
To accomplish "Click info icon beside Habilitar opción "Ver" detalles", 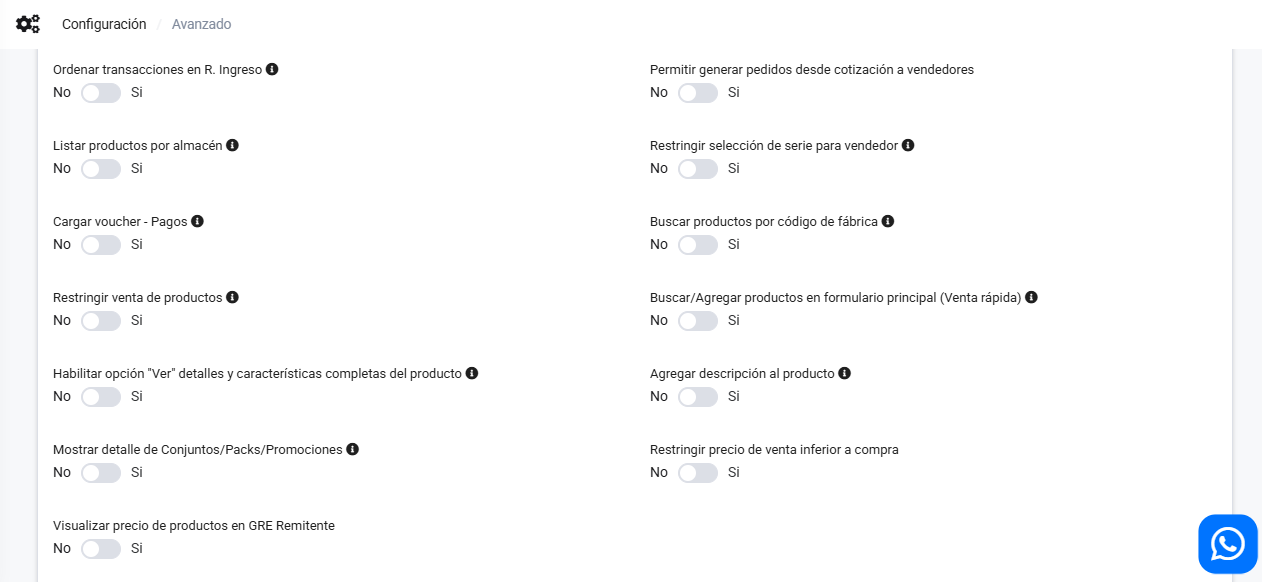I will (x=472, y=373).
